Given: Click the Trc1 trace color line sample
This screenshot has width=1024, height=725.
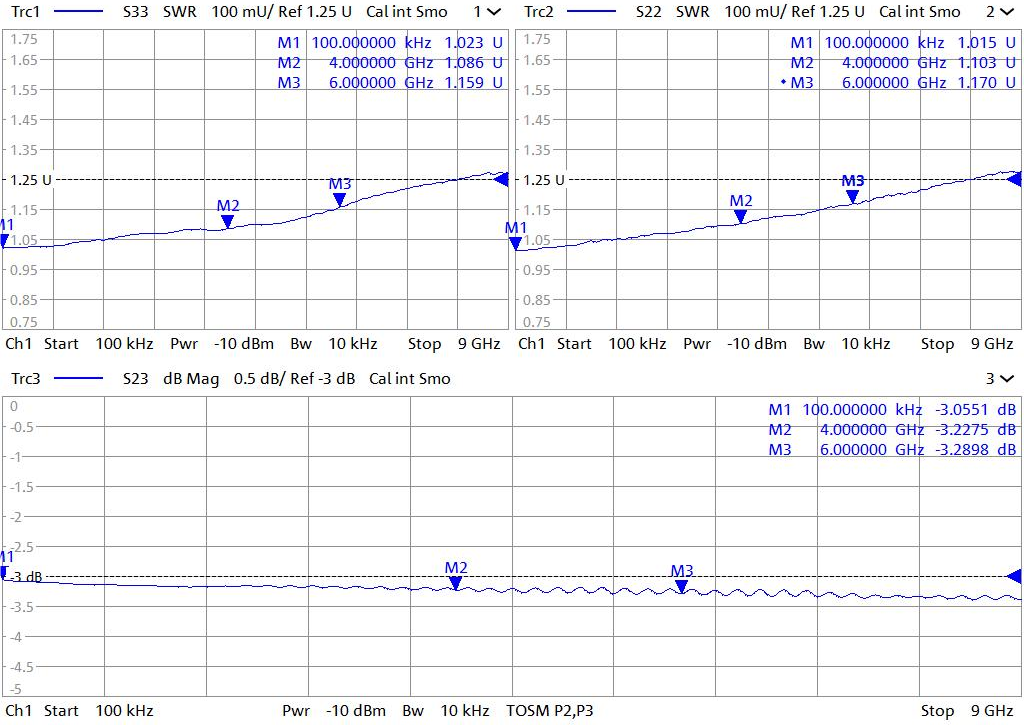Looking at the screenshot, I should [78, 12].
